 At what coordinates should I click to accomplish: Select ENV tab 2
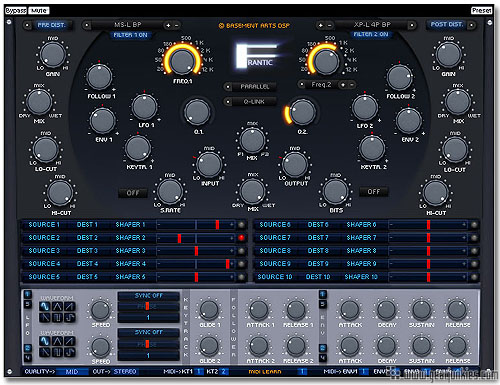(x=322, y=348)
